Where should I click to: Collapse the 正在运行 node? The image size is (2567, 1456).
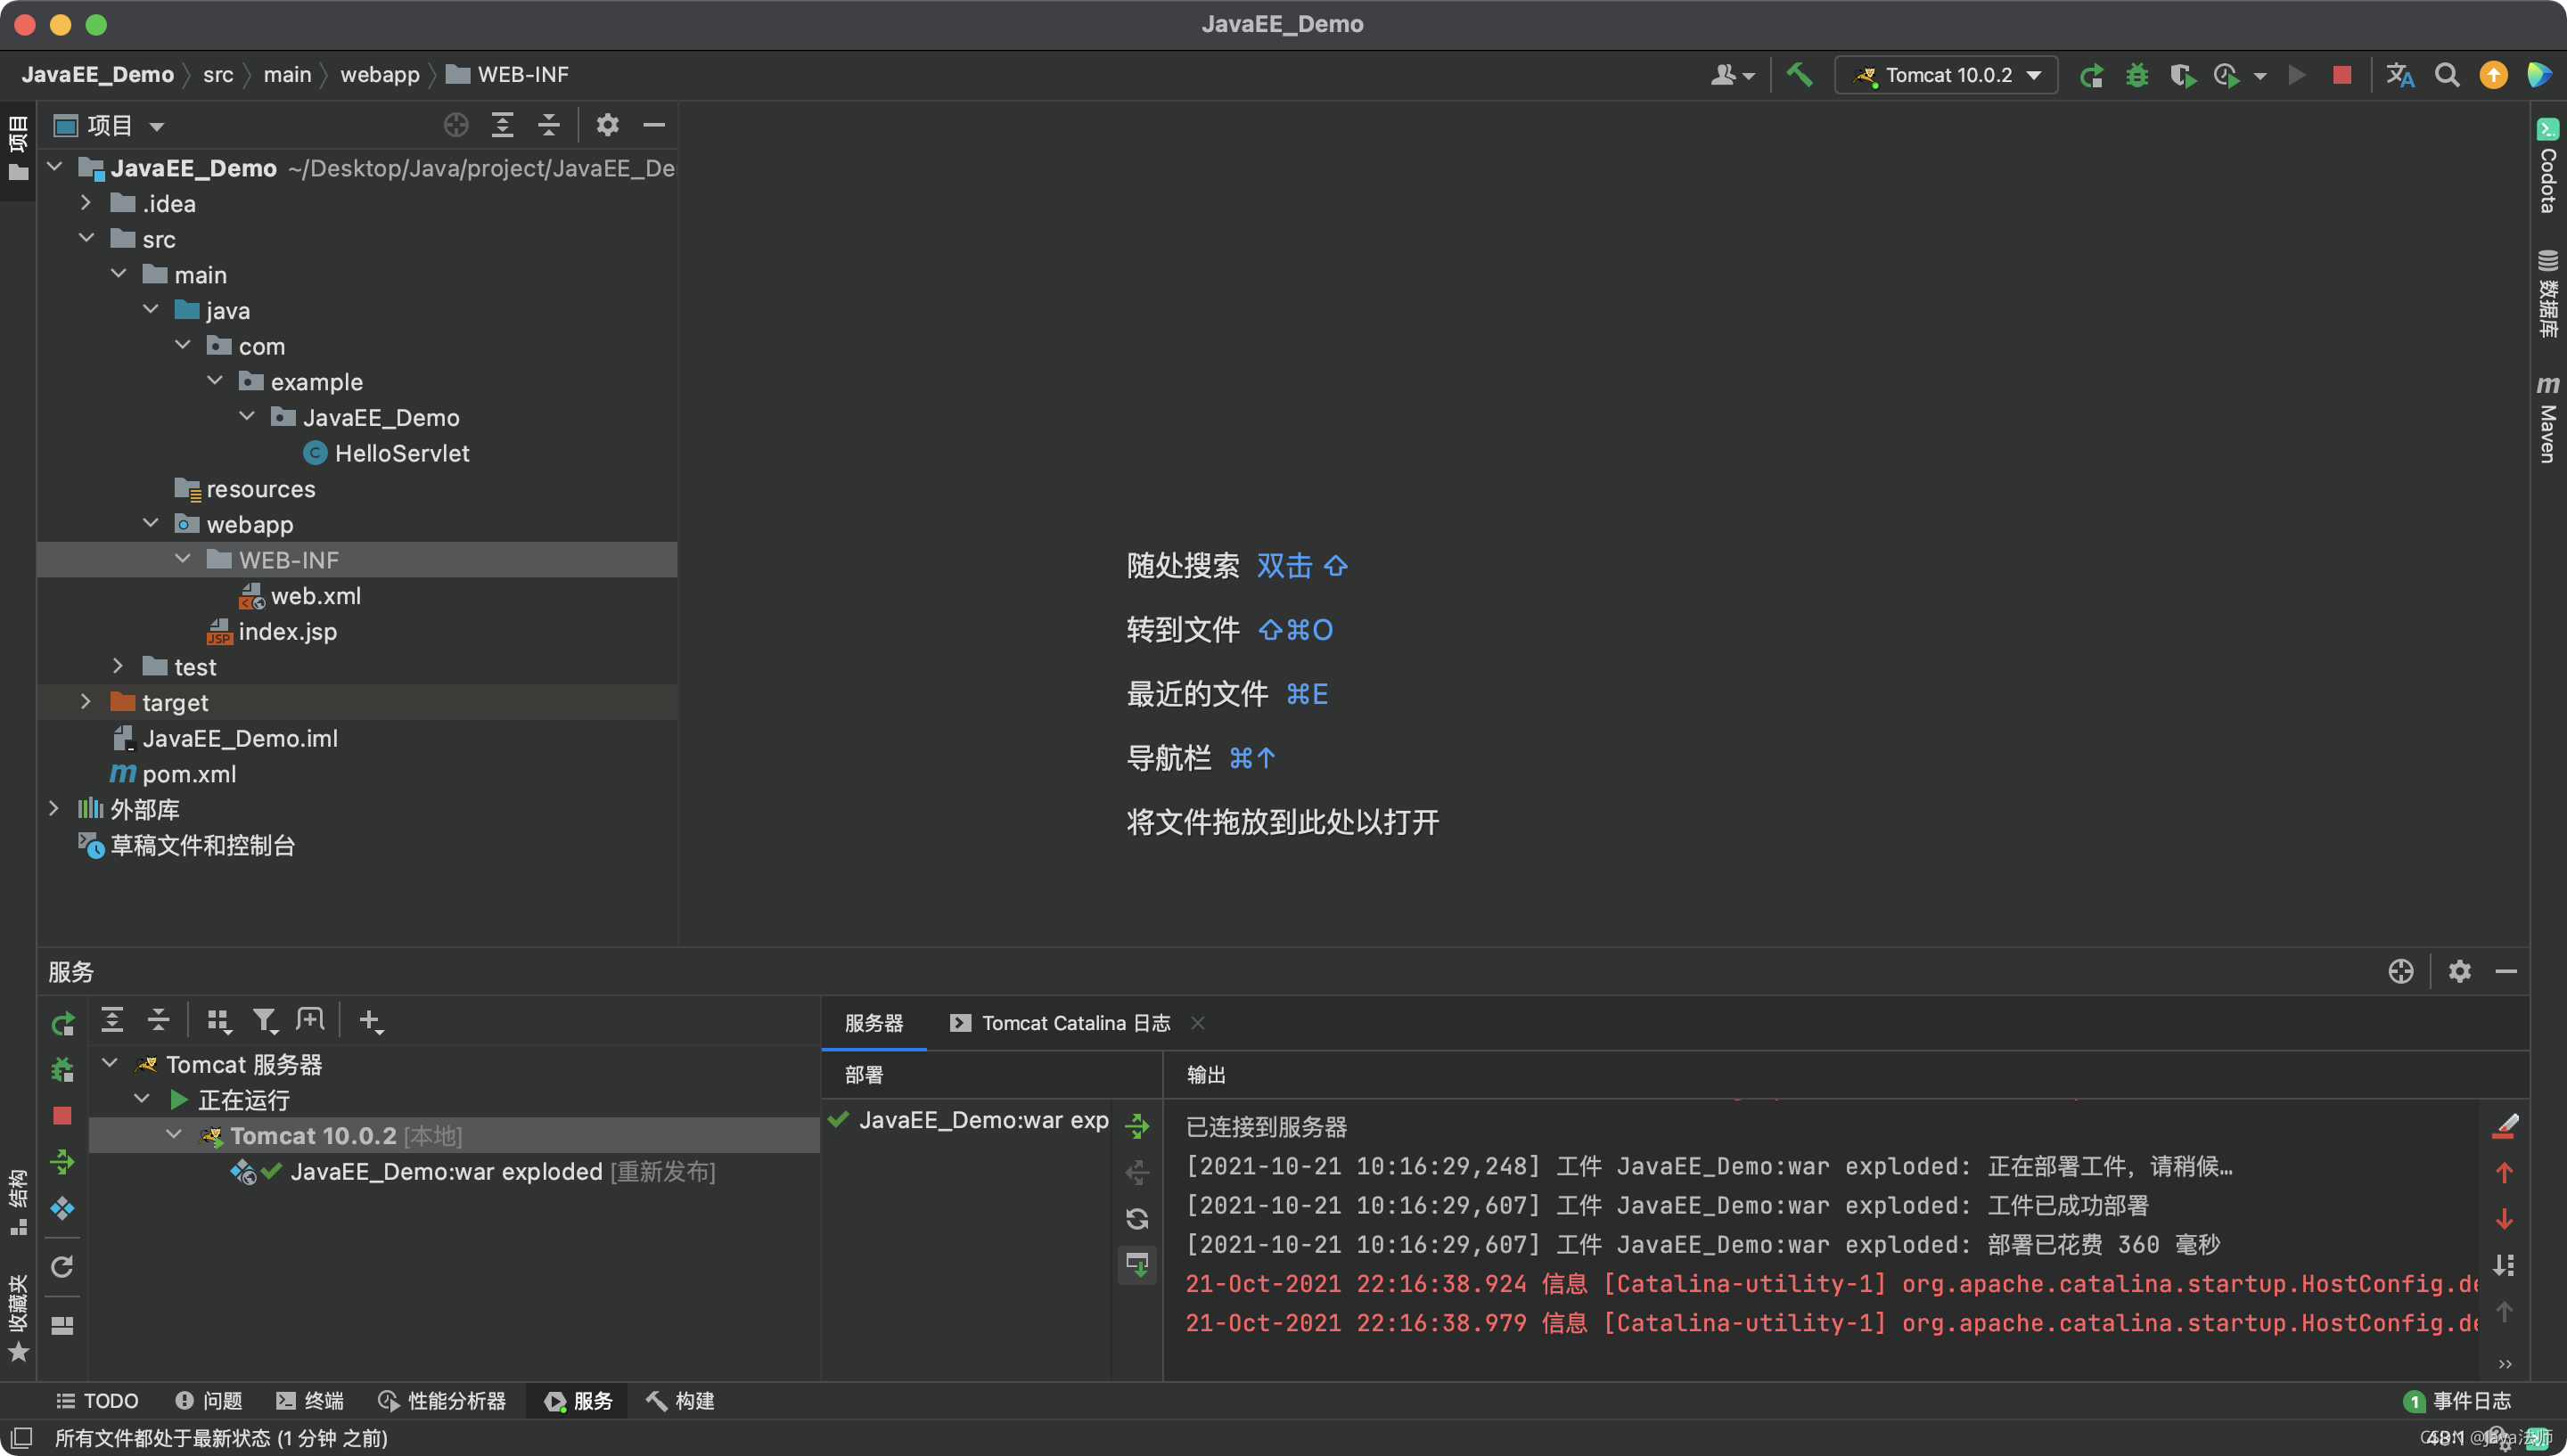click(142, 1099)
